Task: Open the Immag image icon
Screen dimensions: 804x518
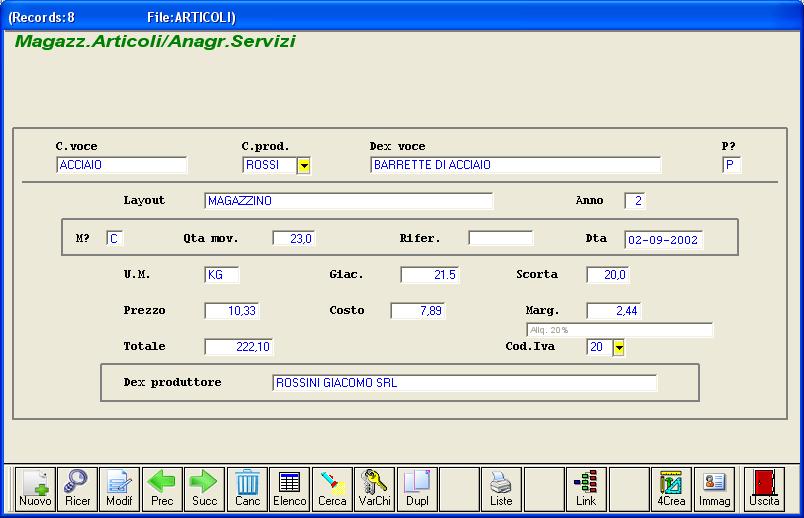Action: (714, 489)
